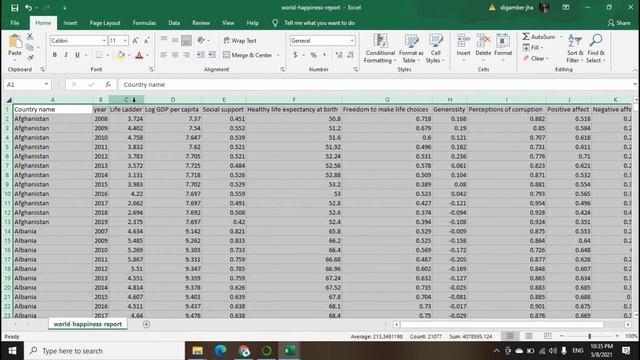Open Conditional Formatting menu
Viewport: 640px width, 360px height.
tap(380, 48)
